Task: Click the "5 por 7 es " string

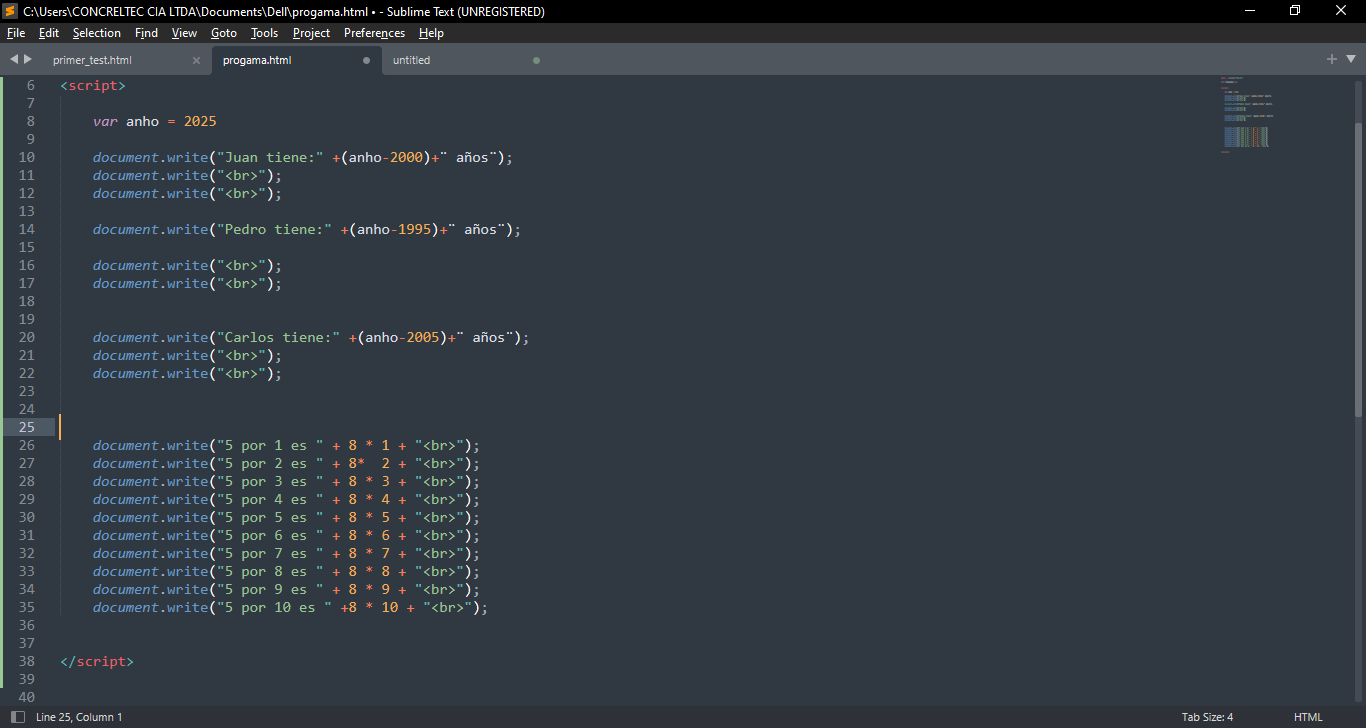Action: pos(270,553)
